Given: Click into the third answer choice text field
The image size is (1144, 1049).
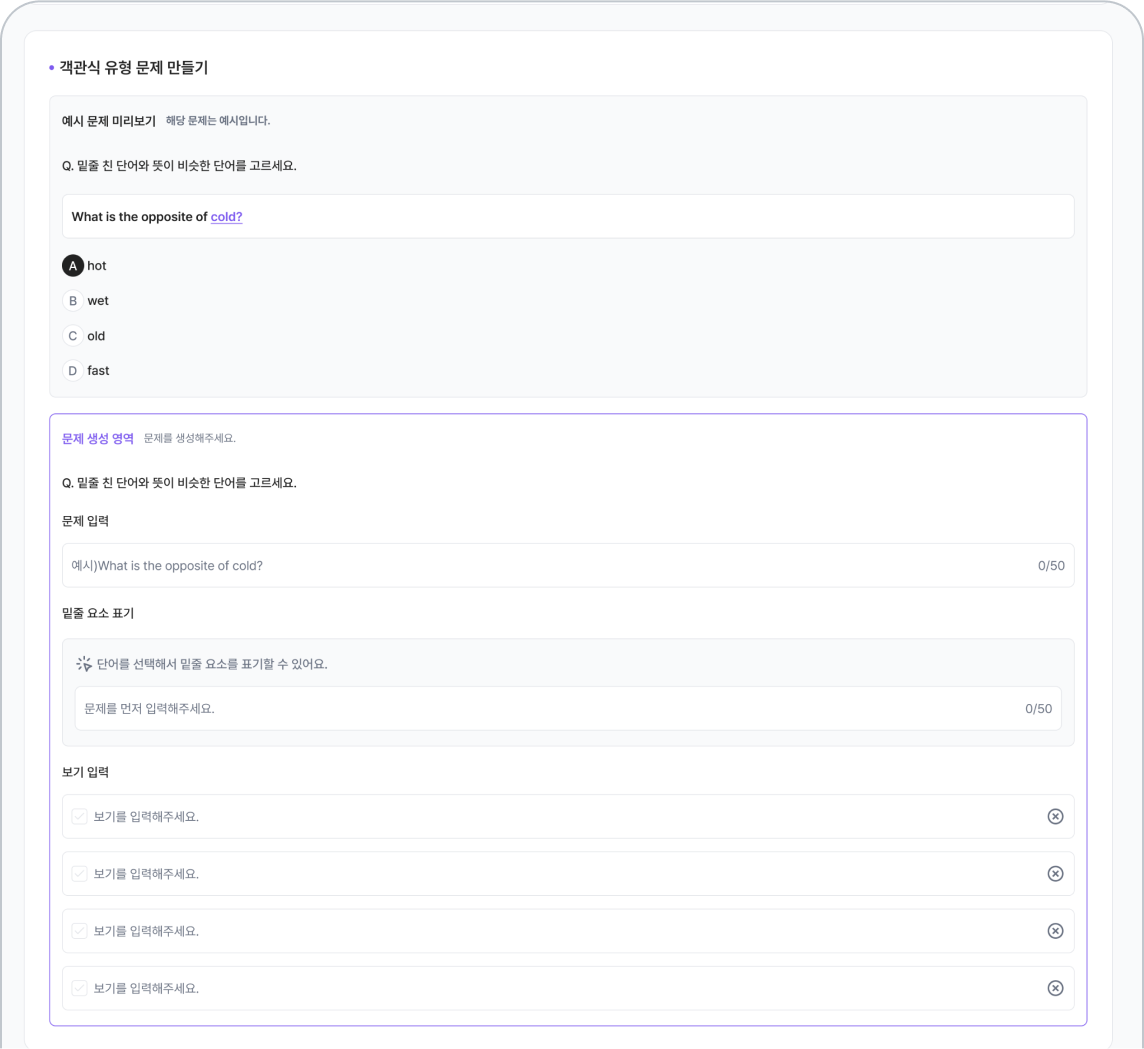Looking at the screenshot, I should point(560,931).
